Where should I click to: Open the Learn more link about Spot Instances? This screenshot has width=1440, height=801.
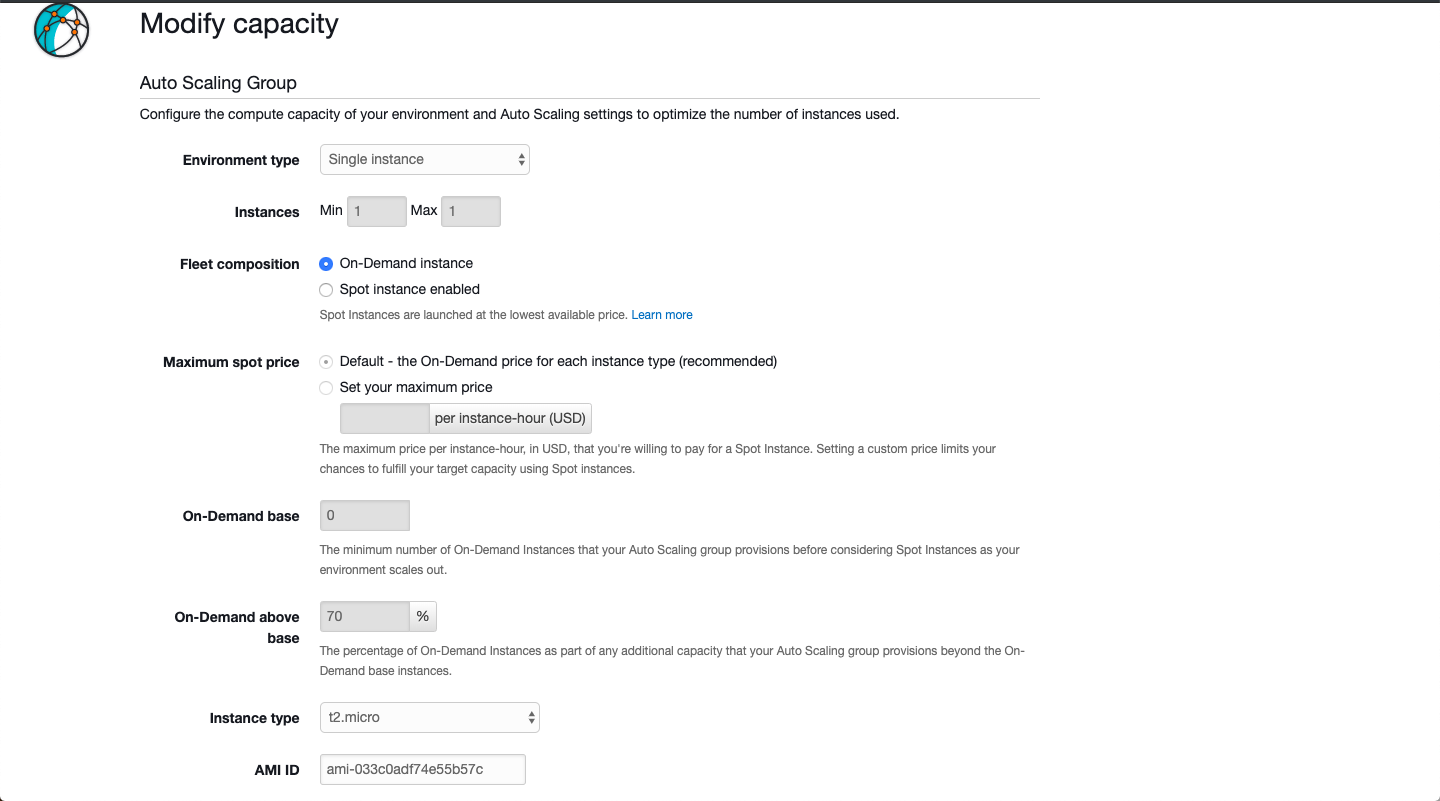(x=661, y=315)
